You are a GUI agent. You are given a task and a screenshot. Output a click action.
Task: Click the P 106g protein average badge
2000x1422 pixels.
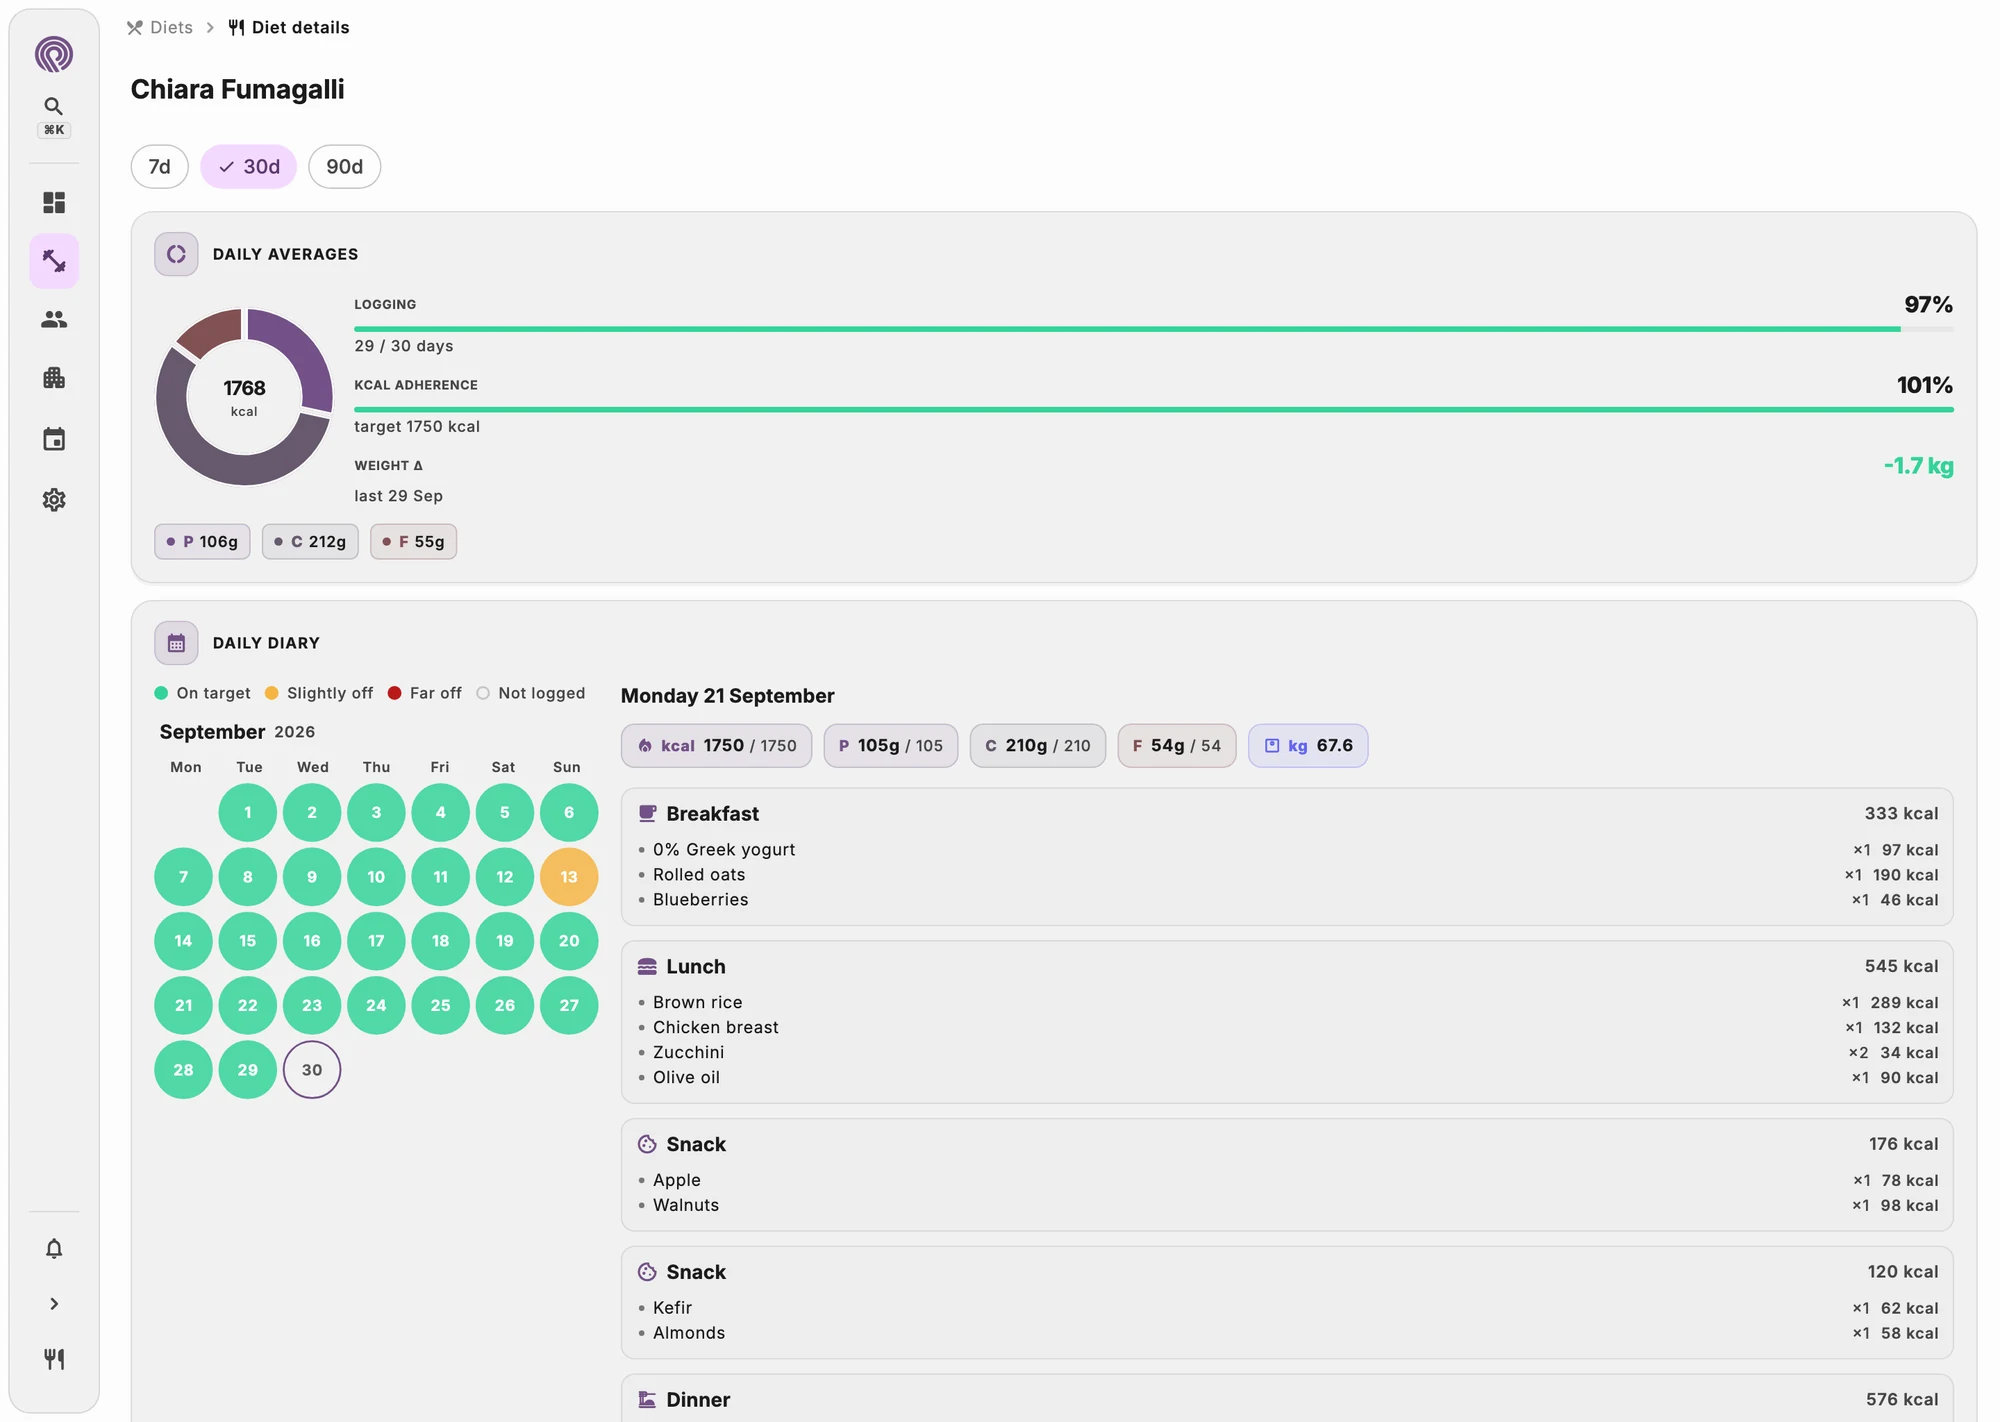pos(203,542)
